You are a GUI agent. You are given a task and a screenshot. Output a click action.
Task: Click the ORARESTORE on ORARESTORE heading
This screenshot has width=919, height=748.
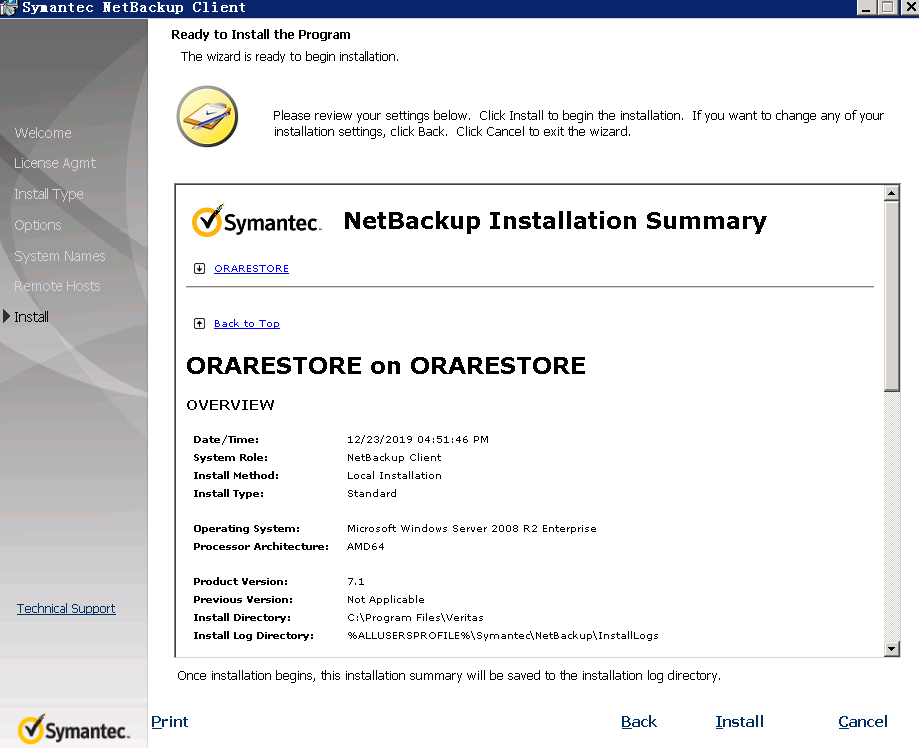pyautogui.click(x=386, y=366)
